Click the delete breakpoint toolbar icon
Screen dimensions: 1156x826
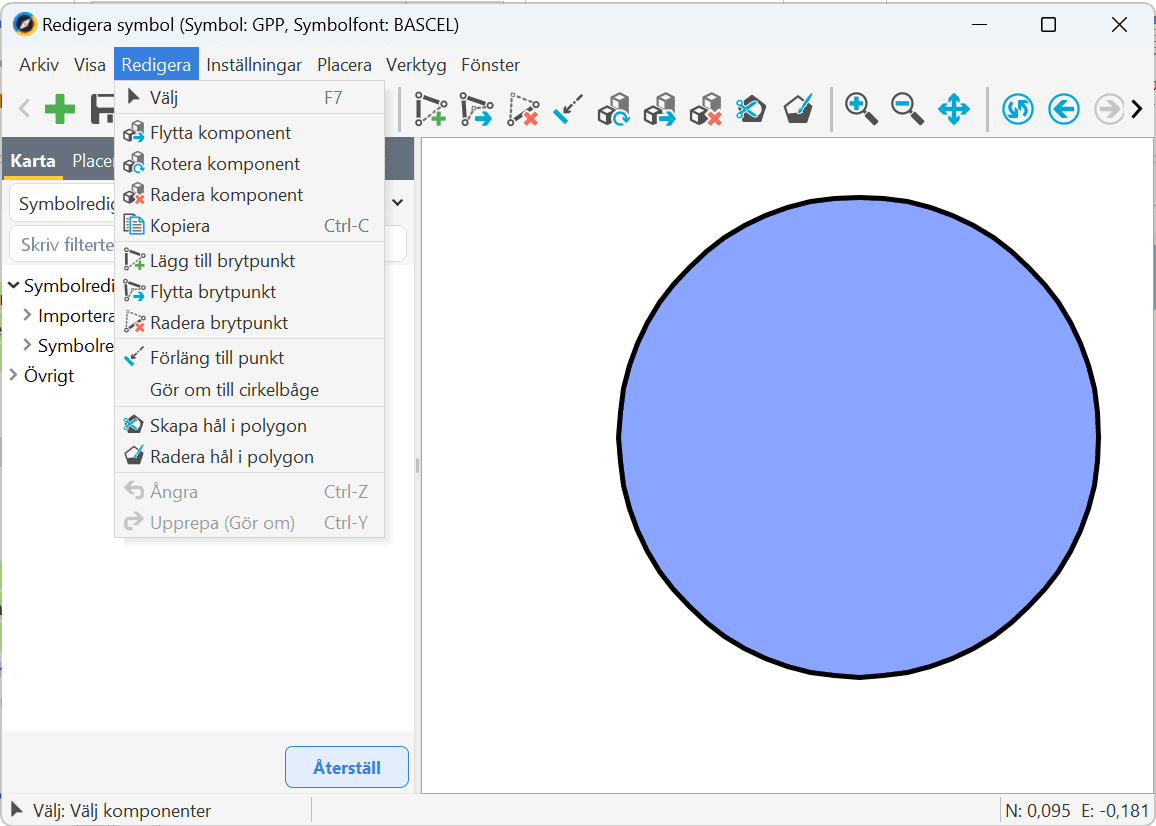[x=522, y=109]
